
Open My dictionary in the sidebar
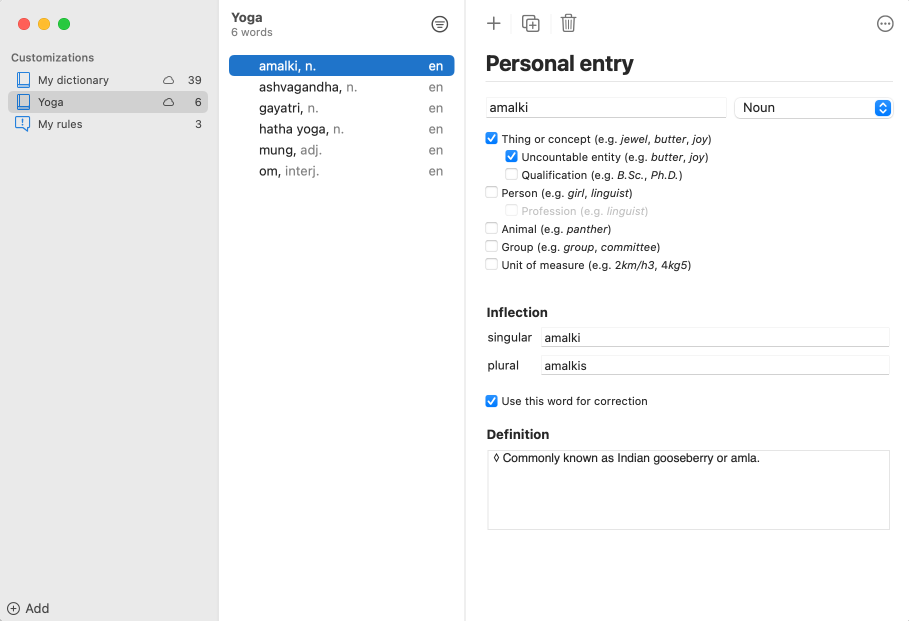coord(73,80)
